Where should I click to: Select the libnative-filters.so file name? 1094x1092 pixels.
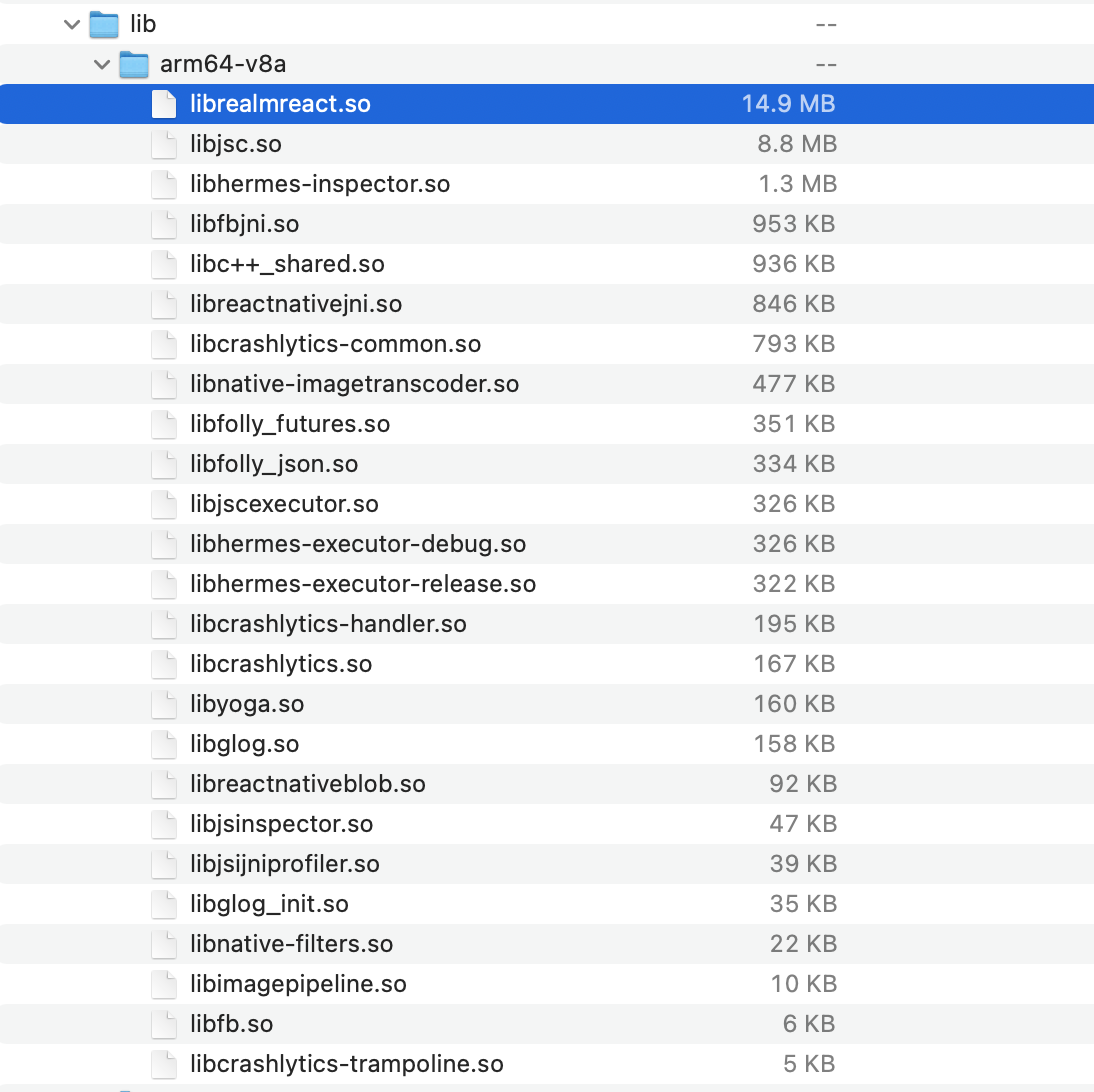(292, 944)
